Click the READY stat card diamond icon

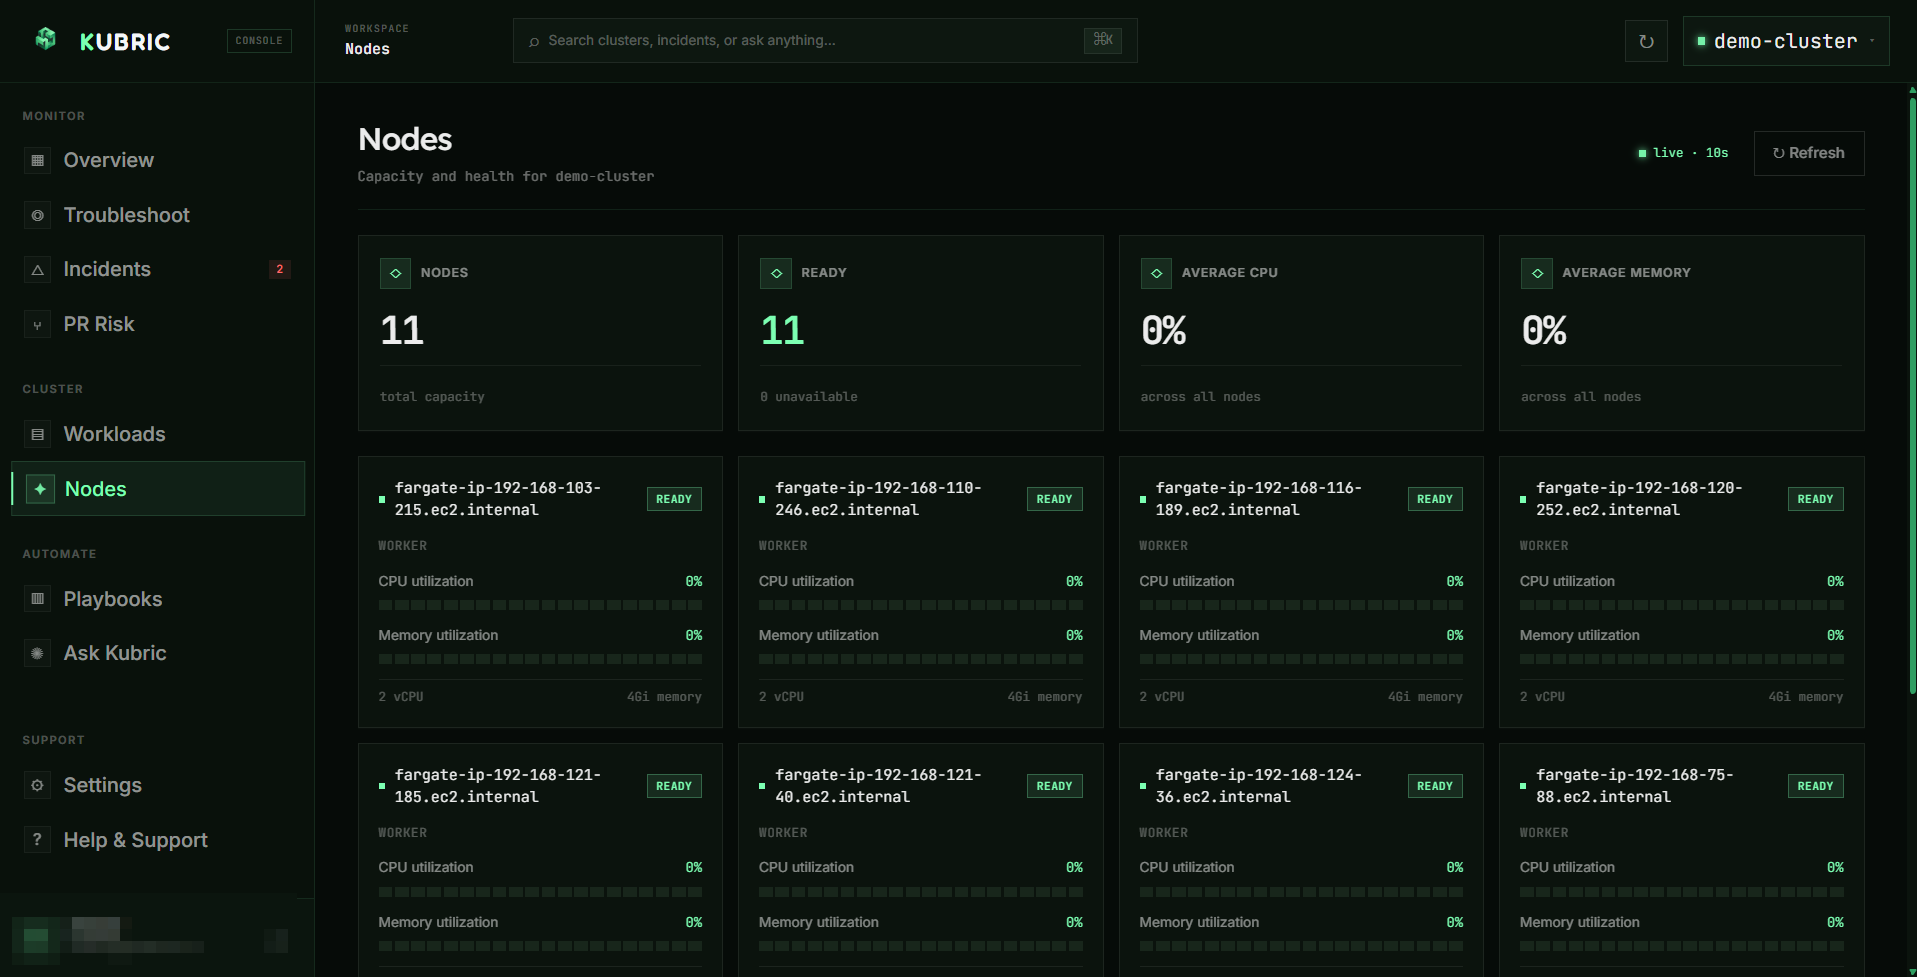point(776,273)
